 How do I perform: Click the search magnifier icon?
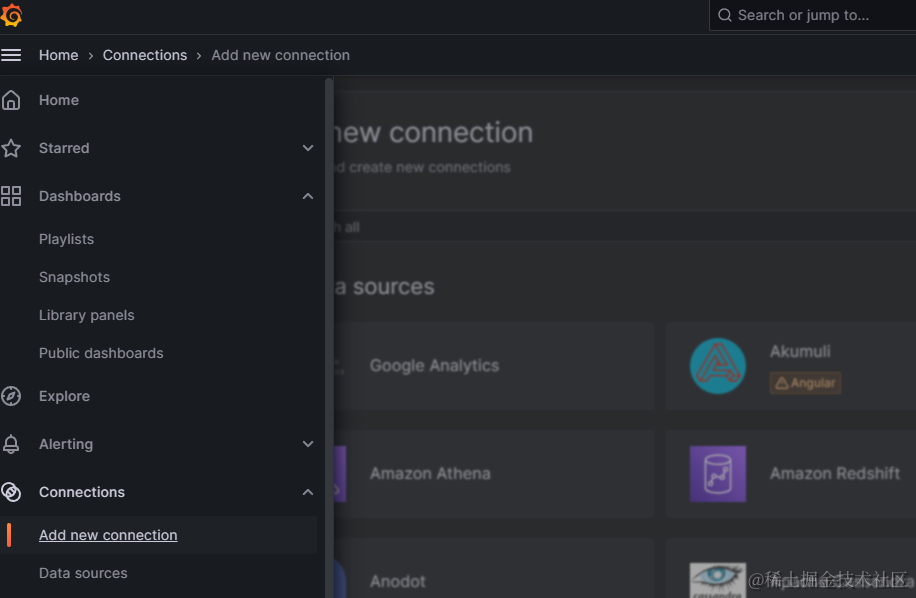pos(724,15)
